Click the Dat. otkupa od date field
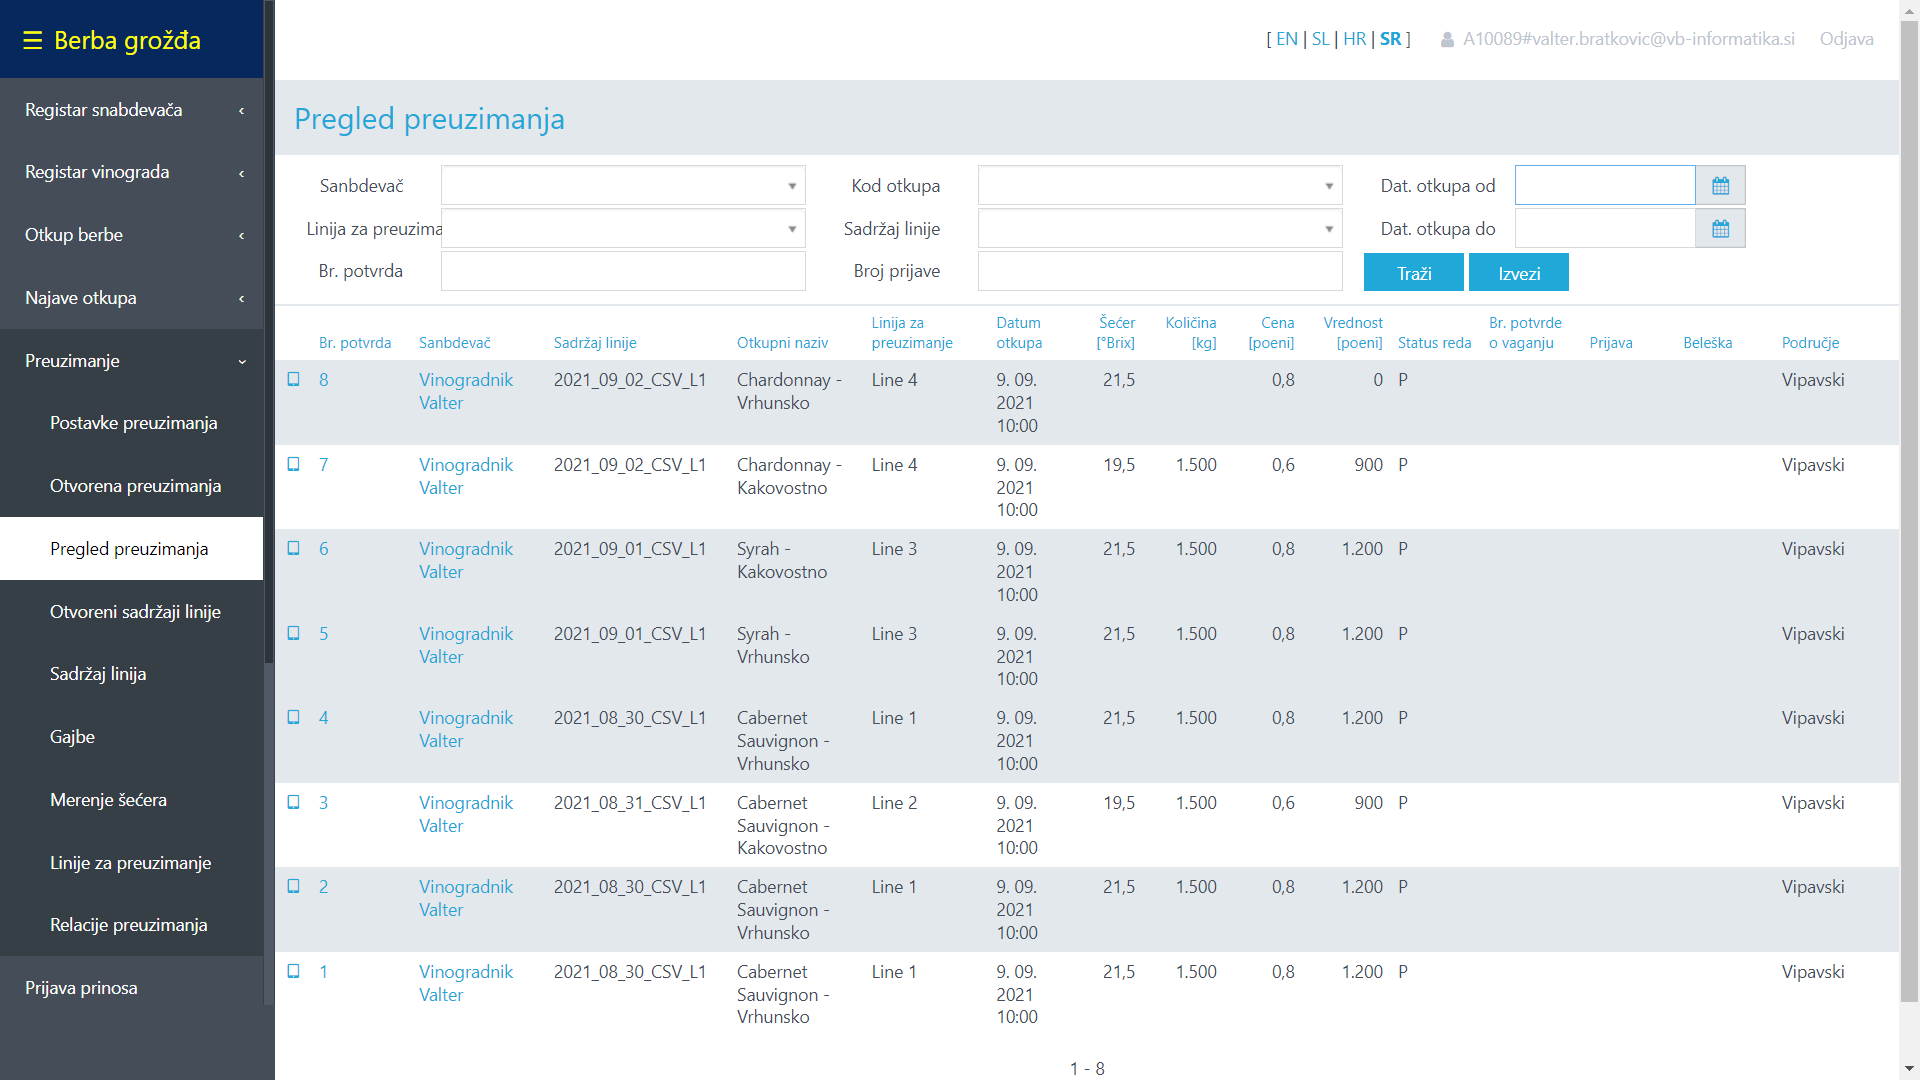 (1605, 186)
